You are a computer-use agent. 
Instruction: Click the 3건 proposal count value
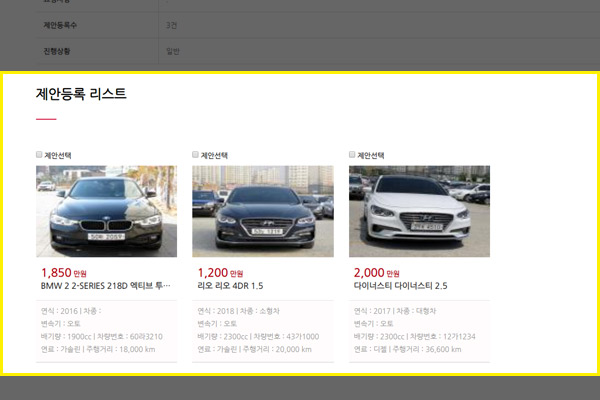[173, 23]
